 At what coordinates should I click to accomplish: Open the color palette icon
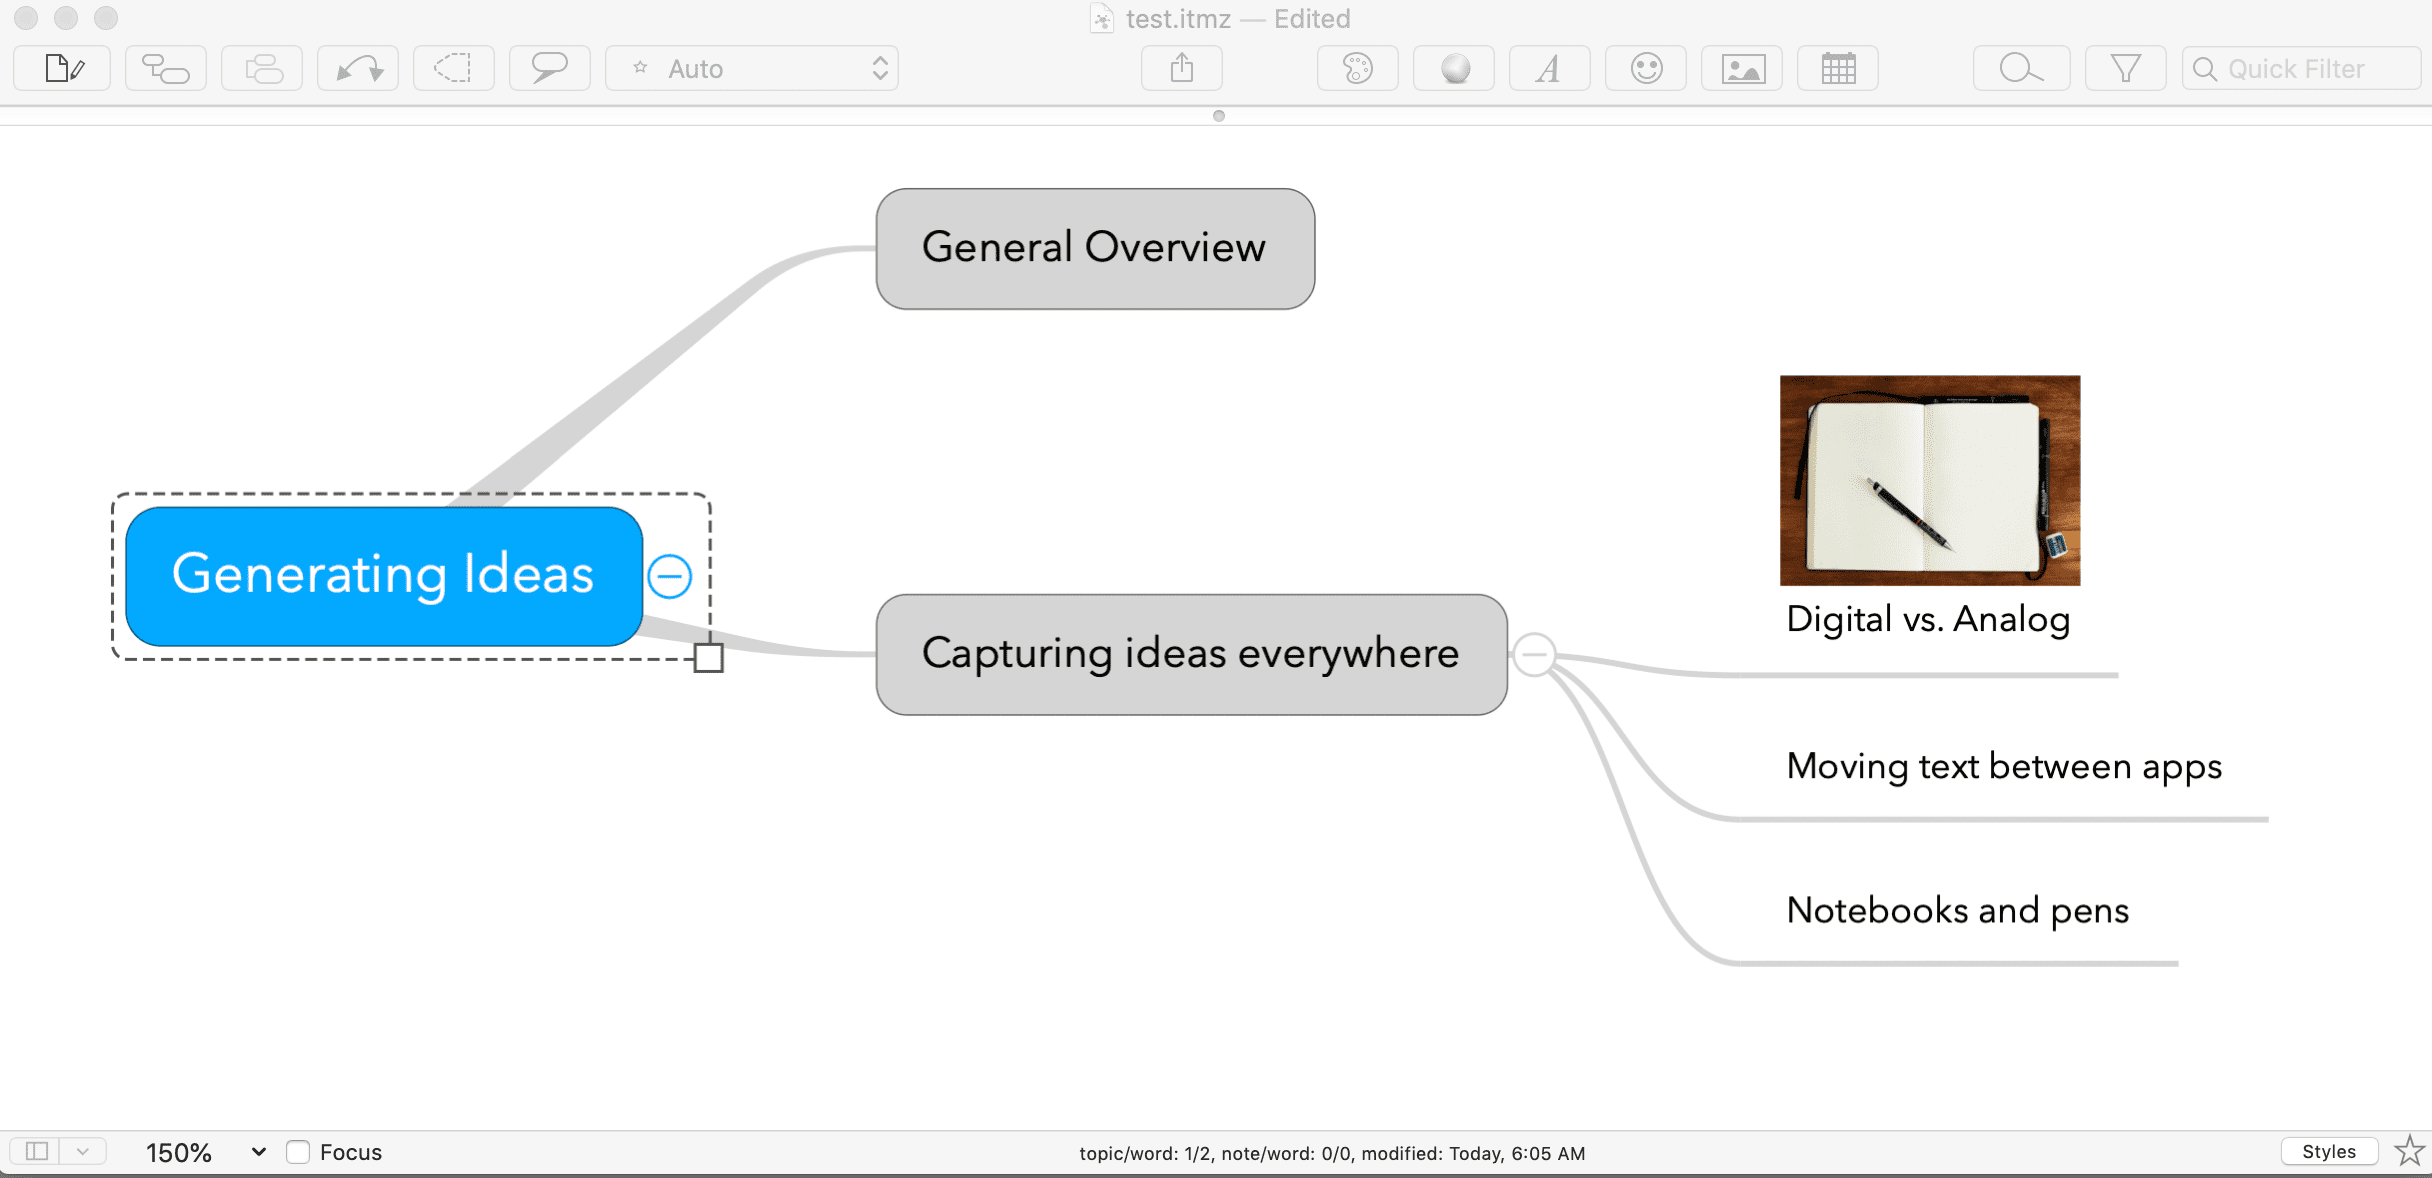pyautogui.click(x=1358, y=69)
